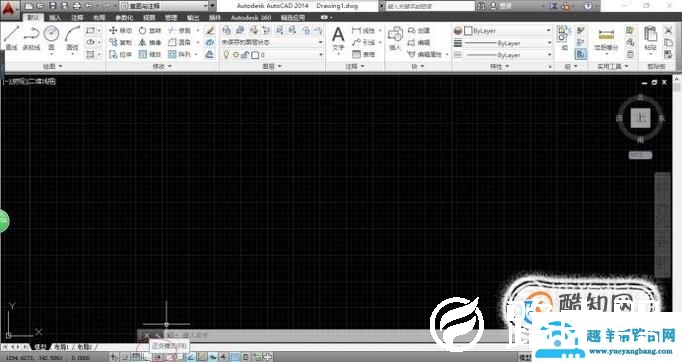Switch to the View (视图) ribbon tab
The image size is (682, 362).
pos(149,18)
